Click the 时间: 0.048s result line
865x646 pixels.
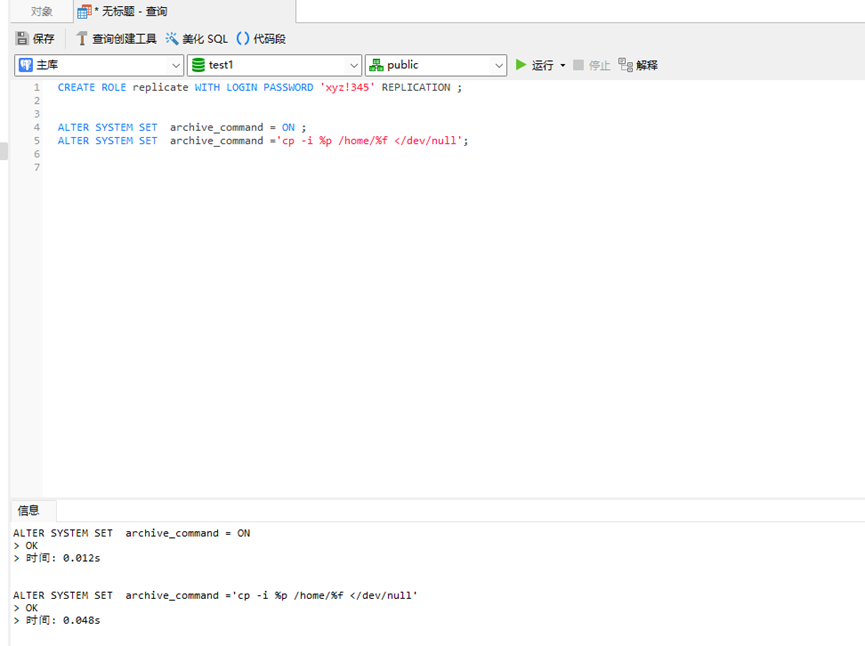[57, 620]
